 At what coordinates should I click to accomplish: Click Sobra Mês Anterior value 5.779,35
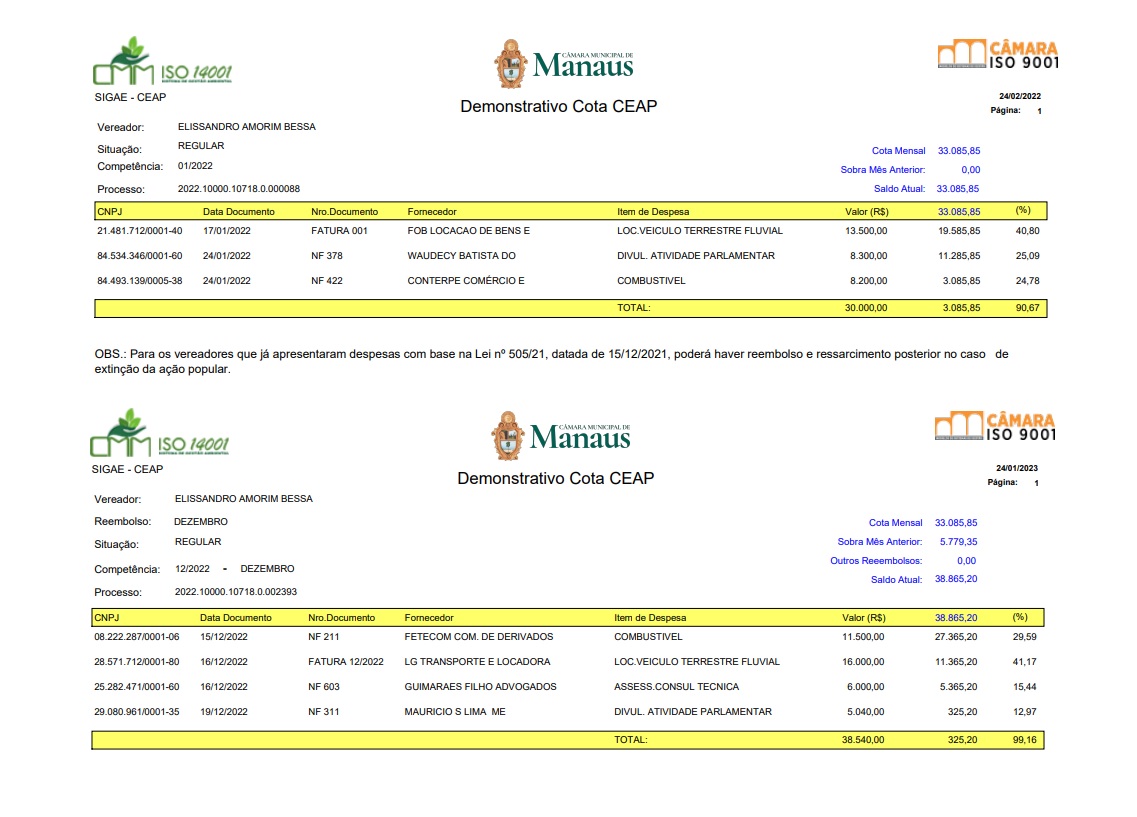click(959, 542)
